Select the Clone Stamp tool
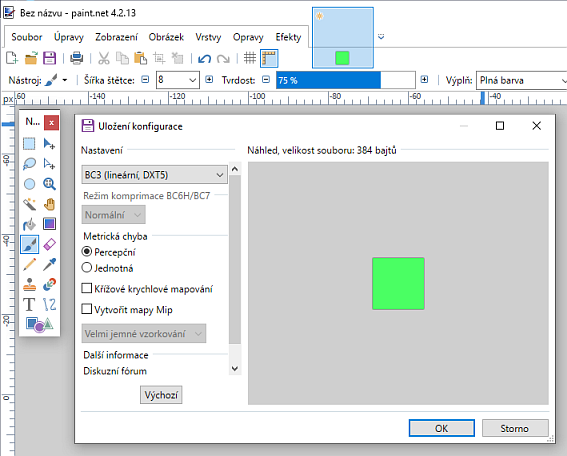This screenshot has width=567, height=456. (29, 285)
